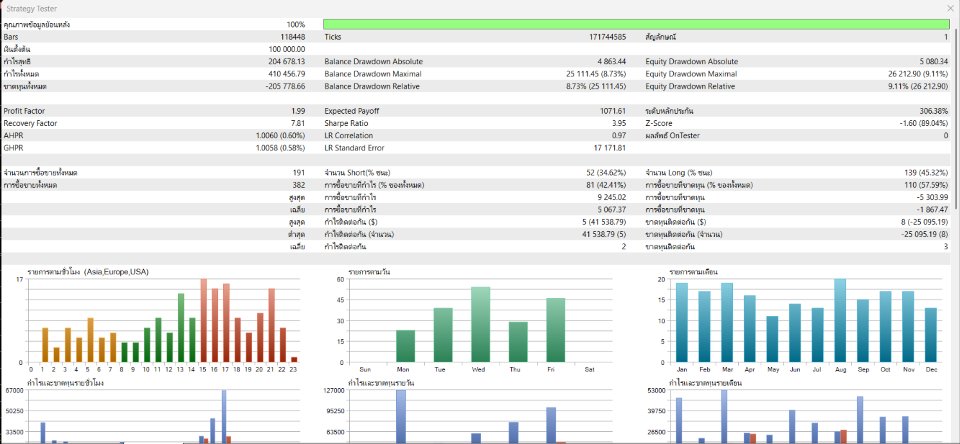Select the total trades value "191"
The image size is (960, 444).
pos(299,173)
